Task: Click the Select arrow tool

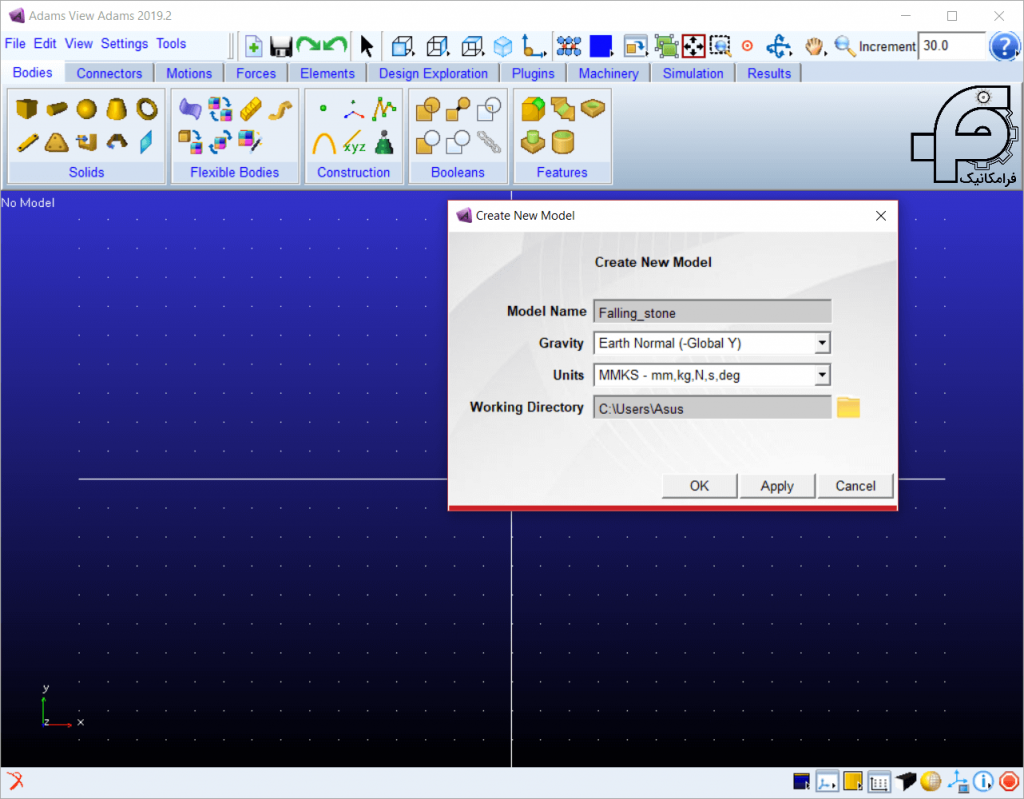Action: [x=366, y=46]
